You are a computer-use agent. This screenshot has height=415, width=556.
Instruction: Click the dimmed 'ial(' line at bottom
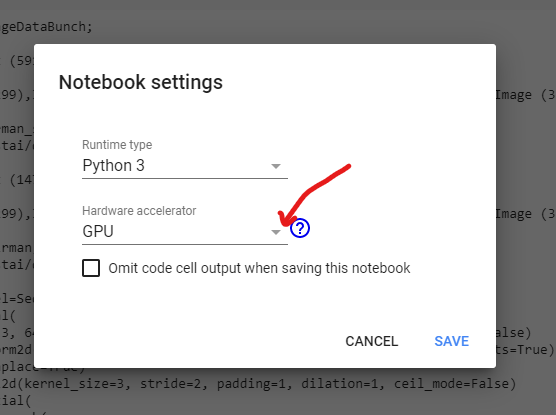[x=16, y=401]
